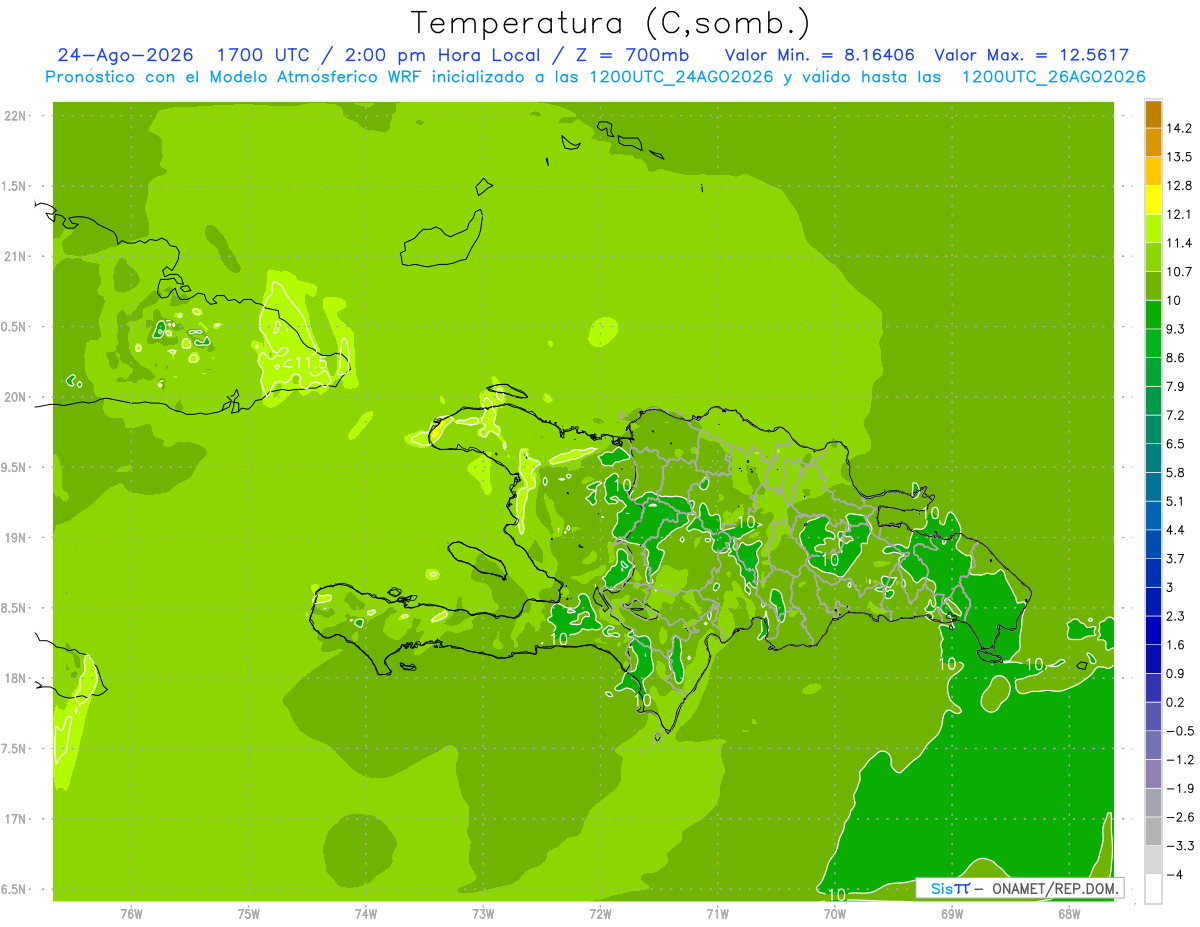1200x927 pixels.
Task: Click the '9.3' legend value
Action: coord(1176,329)
